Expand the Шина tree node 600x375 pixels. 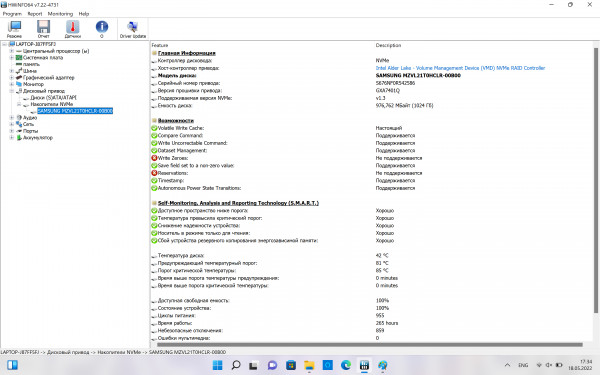tap(11, 71)
